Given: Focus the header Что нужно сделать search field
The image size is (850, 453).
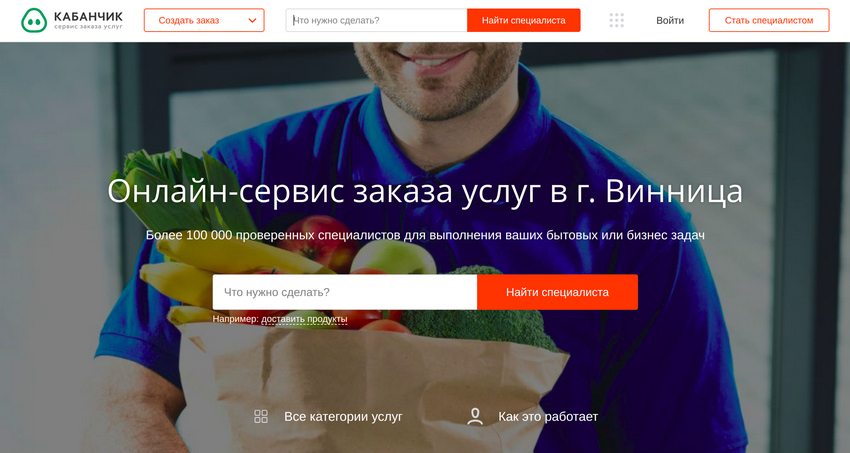Looking at the screenshot, I should (x=376, y=21).
